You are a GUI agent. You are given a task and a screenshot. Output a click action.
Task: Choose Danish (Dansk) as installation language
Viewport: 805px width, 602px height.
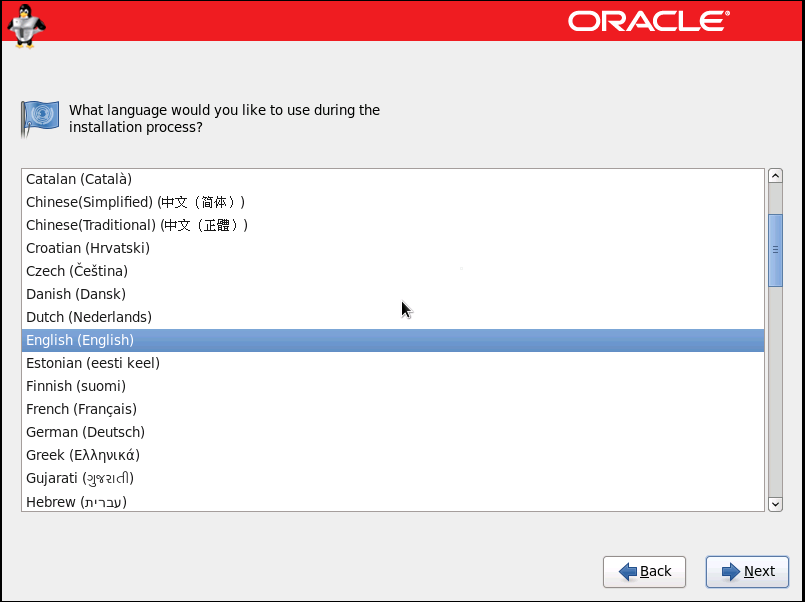[x=76, y=294]
